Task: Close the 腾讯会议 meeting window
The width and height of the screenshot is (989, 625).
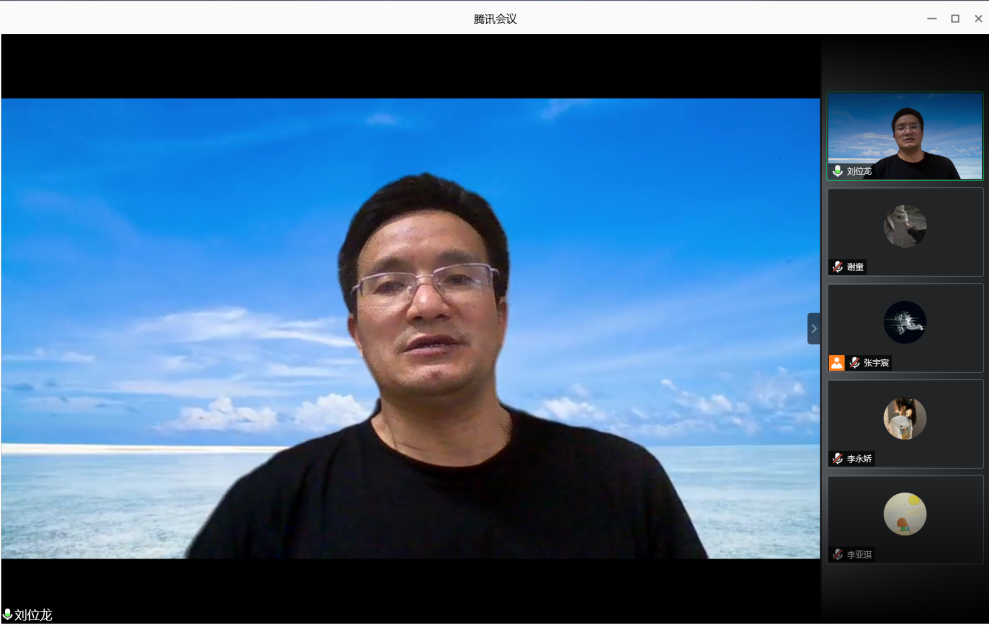Action: tap(978, 18)
